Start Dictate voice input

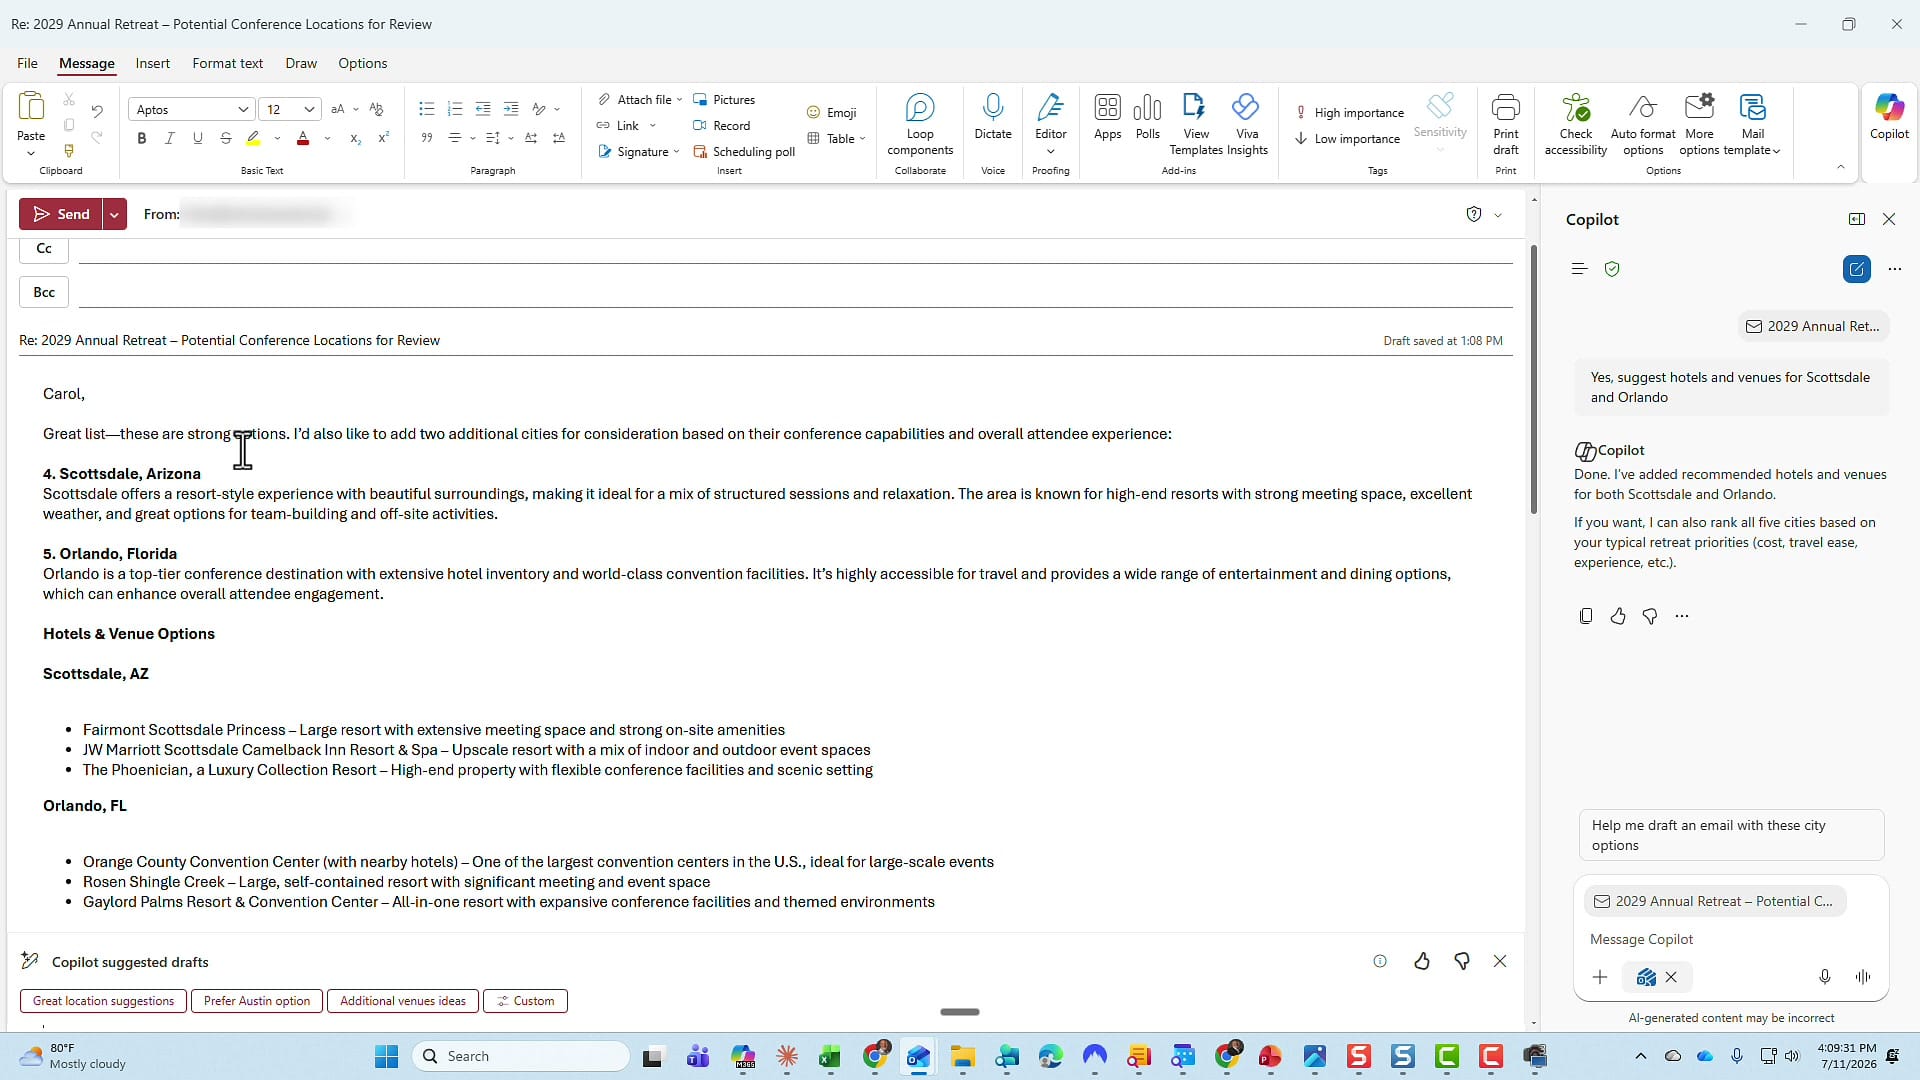point(993,116)
